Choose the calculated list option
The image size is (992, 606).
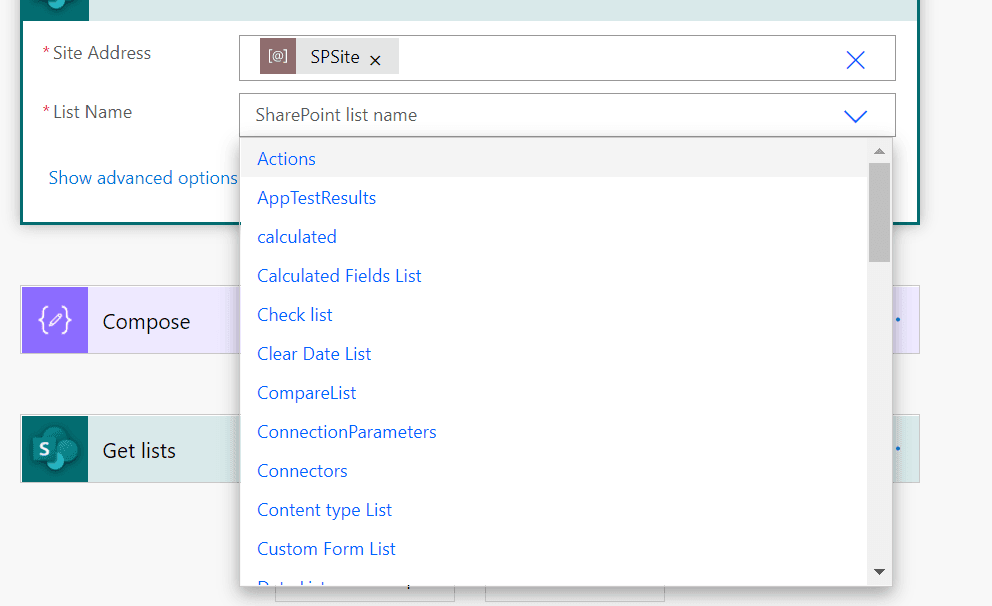pos(554,237)
